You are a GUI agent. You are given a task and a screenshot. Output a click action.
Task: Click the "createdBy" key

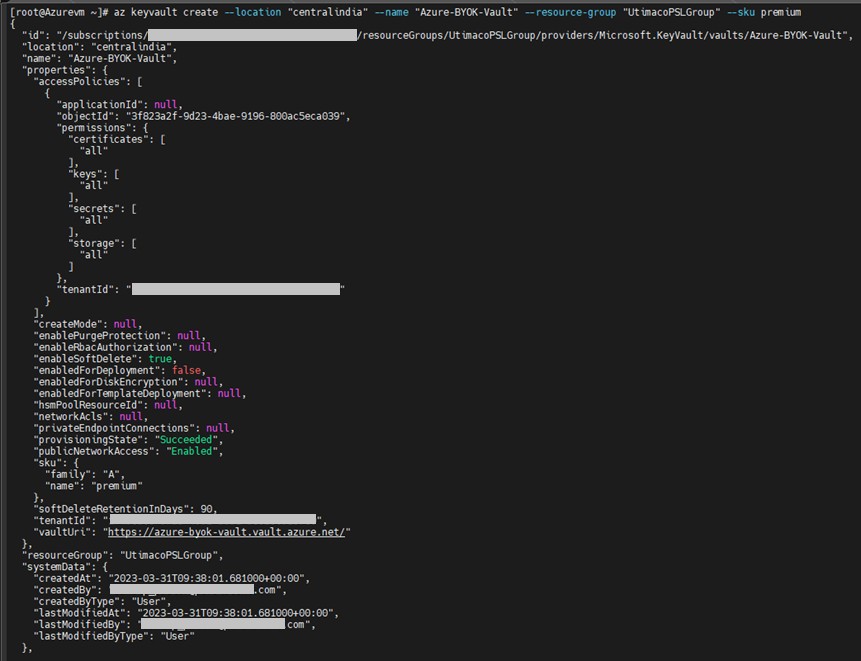(x=65, y=590)
